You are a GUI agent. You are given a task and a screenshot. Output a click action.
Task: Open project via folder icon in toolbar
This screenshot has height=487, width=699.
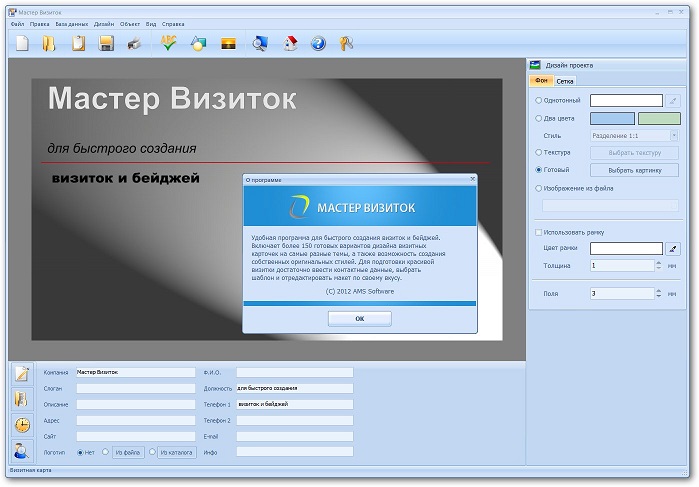coord(49,43)
